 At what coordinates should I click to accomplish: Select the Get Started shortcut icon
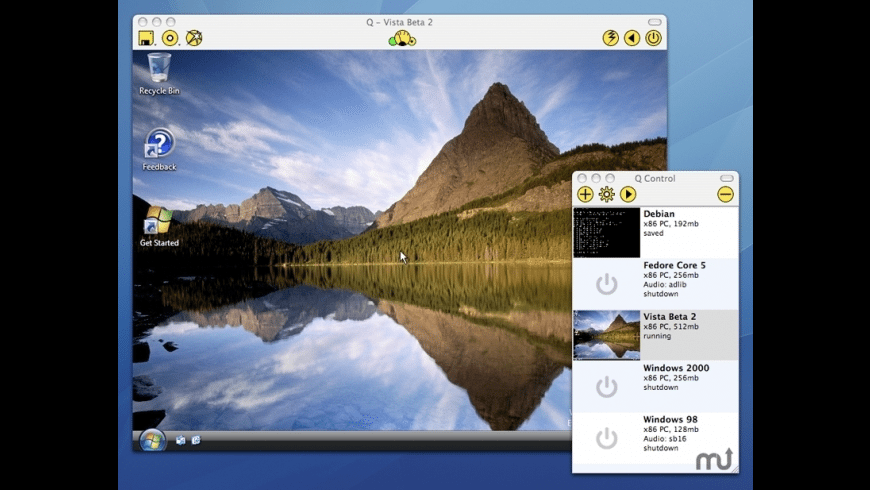(159, 226)
